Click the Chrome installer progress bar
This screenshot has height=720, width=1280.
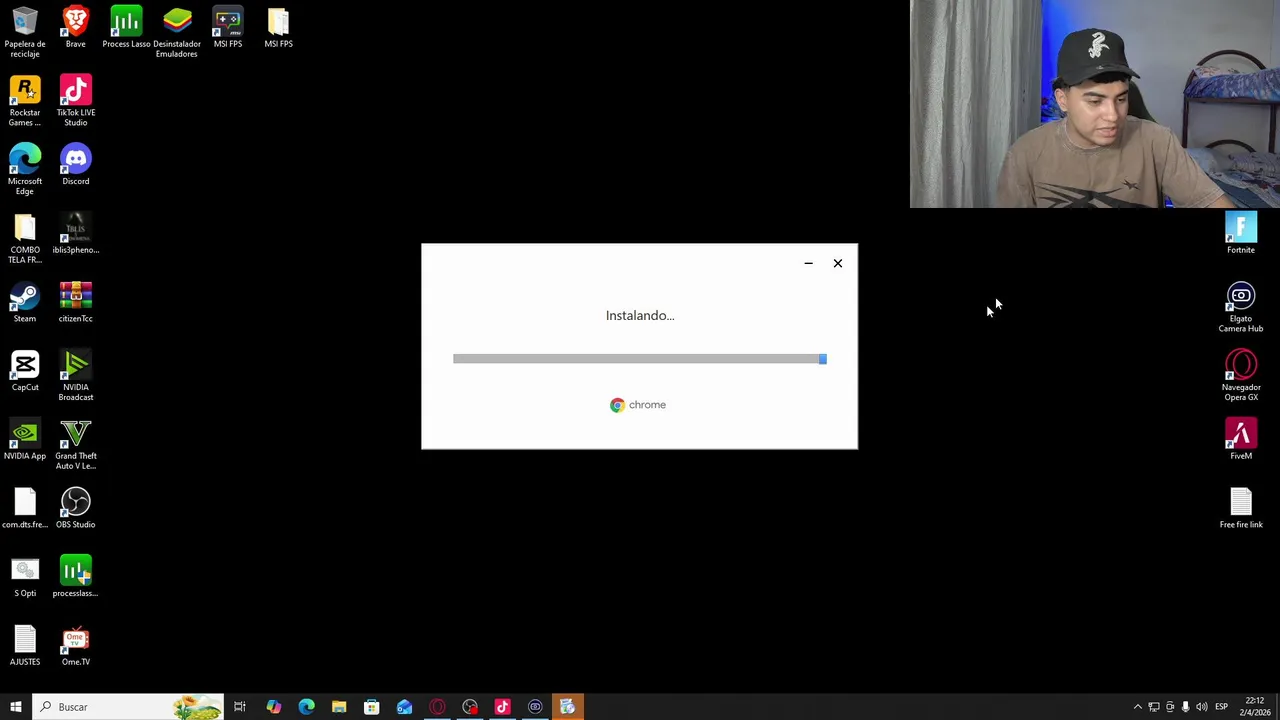click(640, 359)
